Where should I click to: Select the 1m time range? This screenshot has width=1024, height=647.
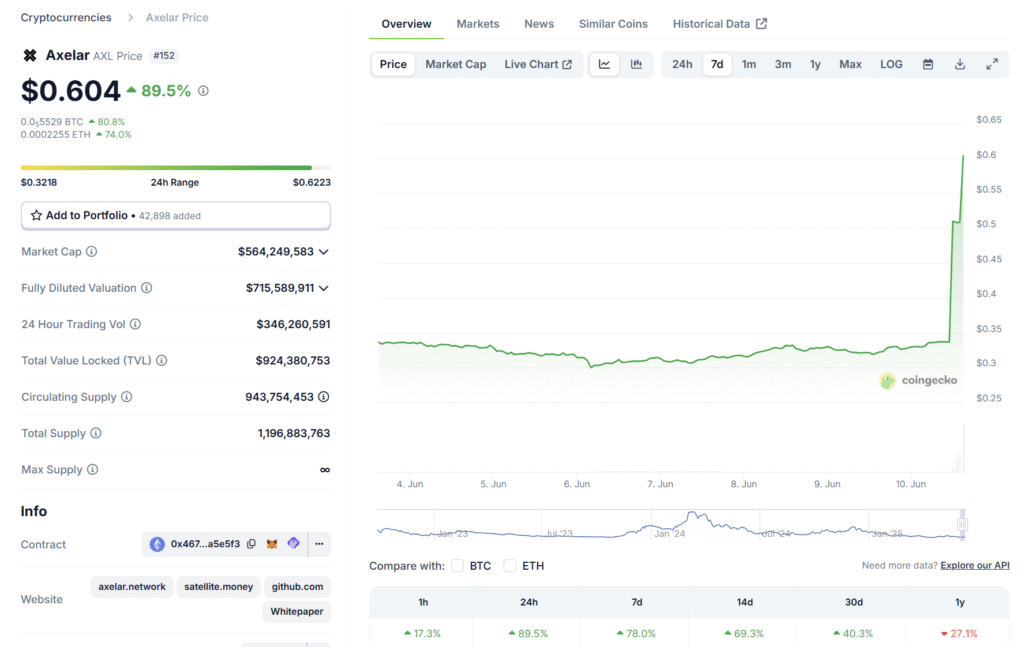pos(748,64)
